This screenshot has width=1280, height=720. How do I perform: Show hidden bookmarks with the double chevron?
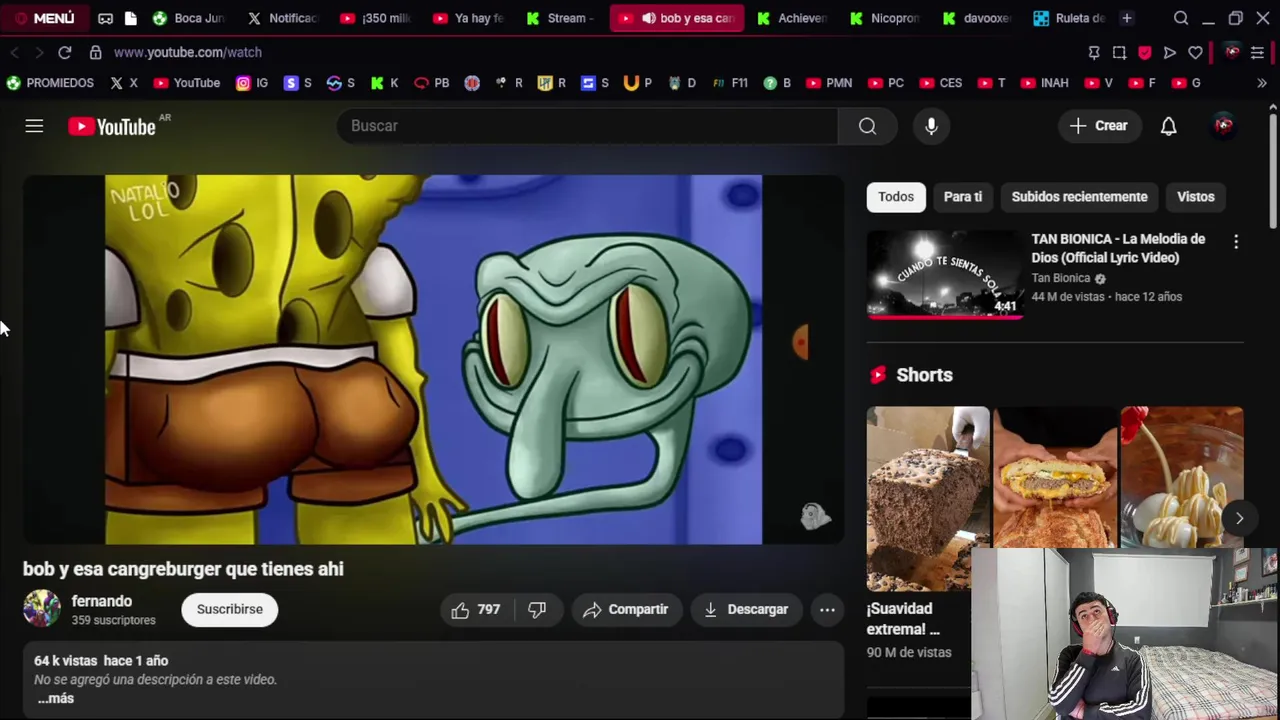point(1262,83)
